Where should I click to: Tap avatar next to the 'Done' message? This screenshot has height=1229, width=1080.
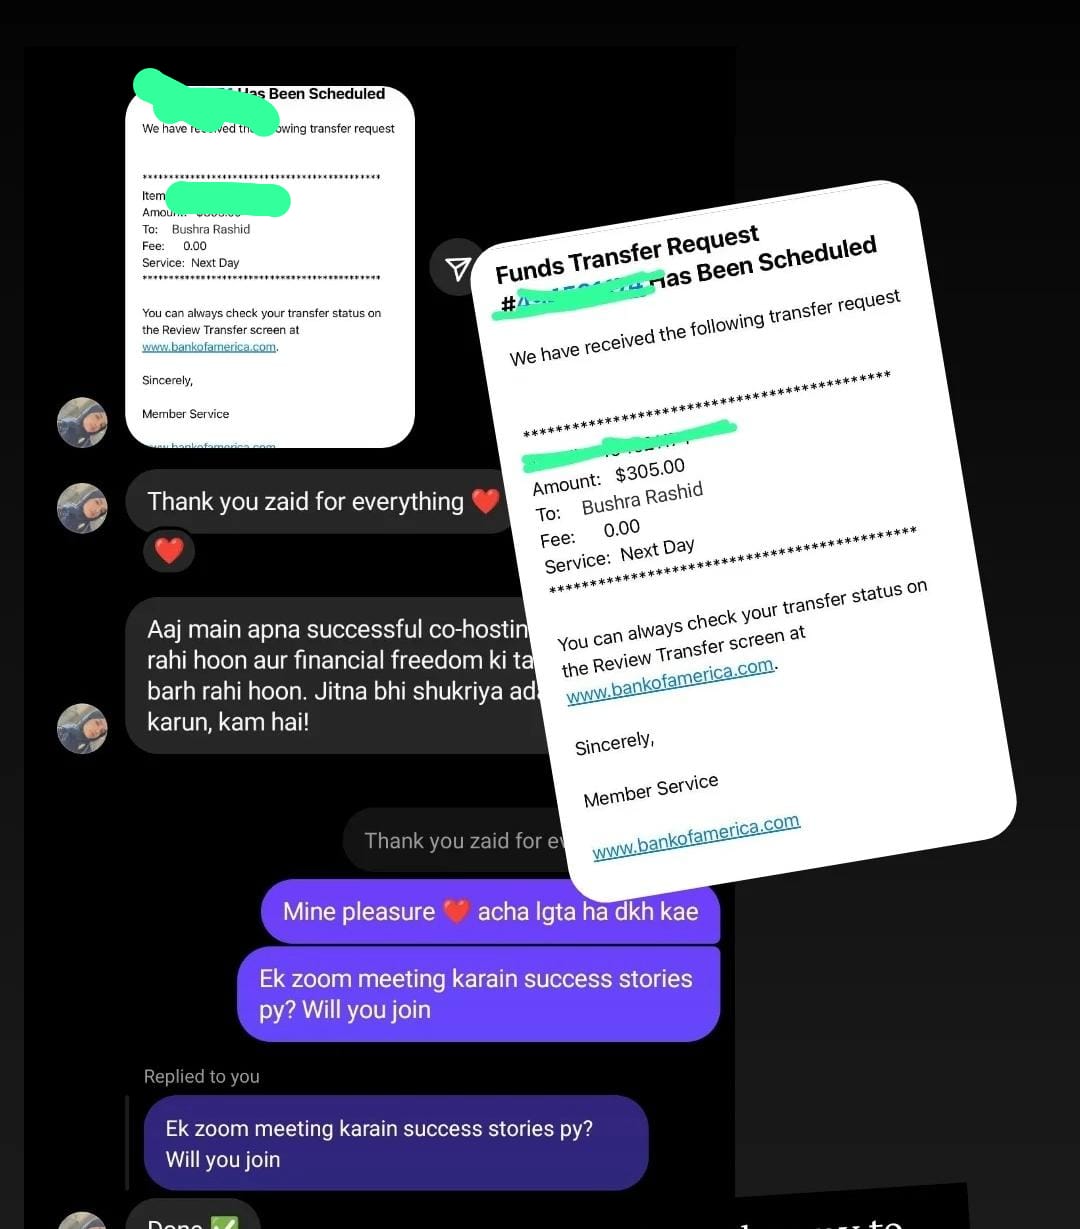pyautogui.click(x=82, y=1221)
